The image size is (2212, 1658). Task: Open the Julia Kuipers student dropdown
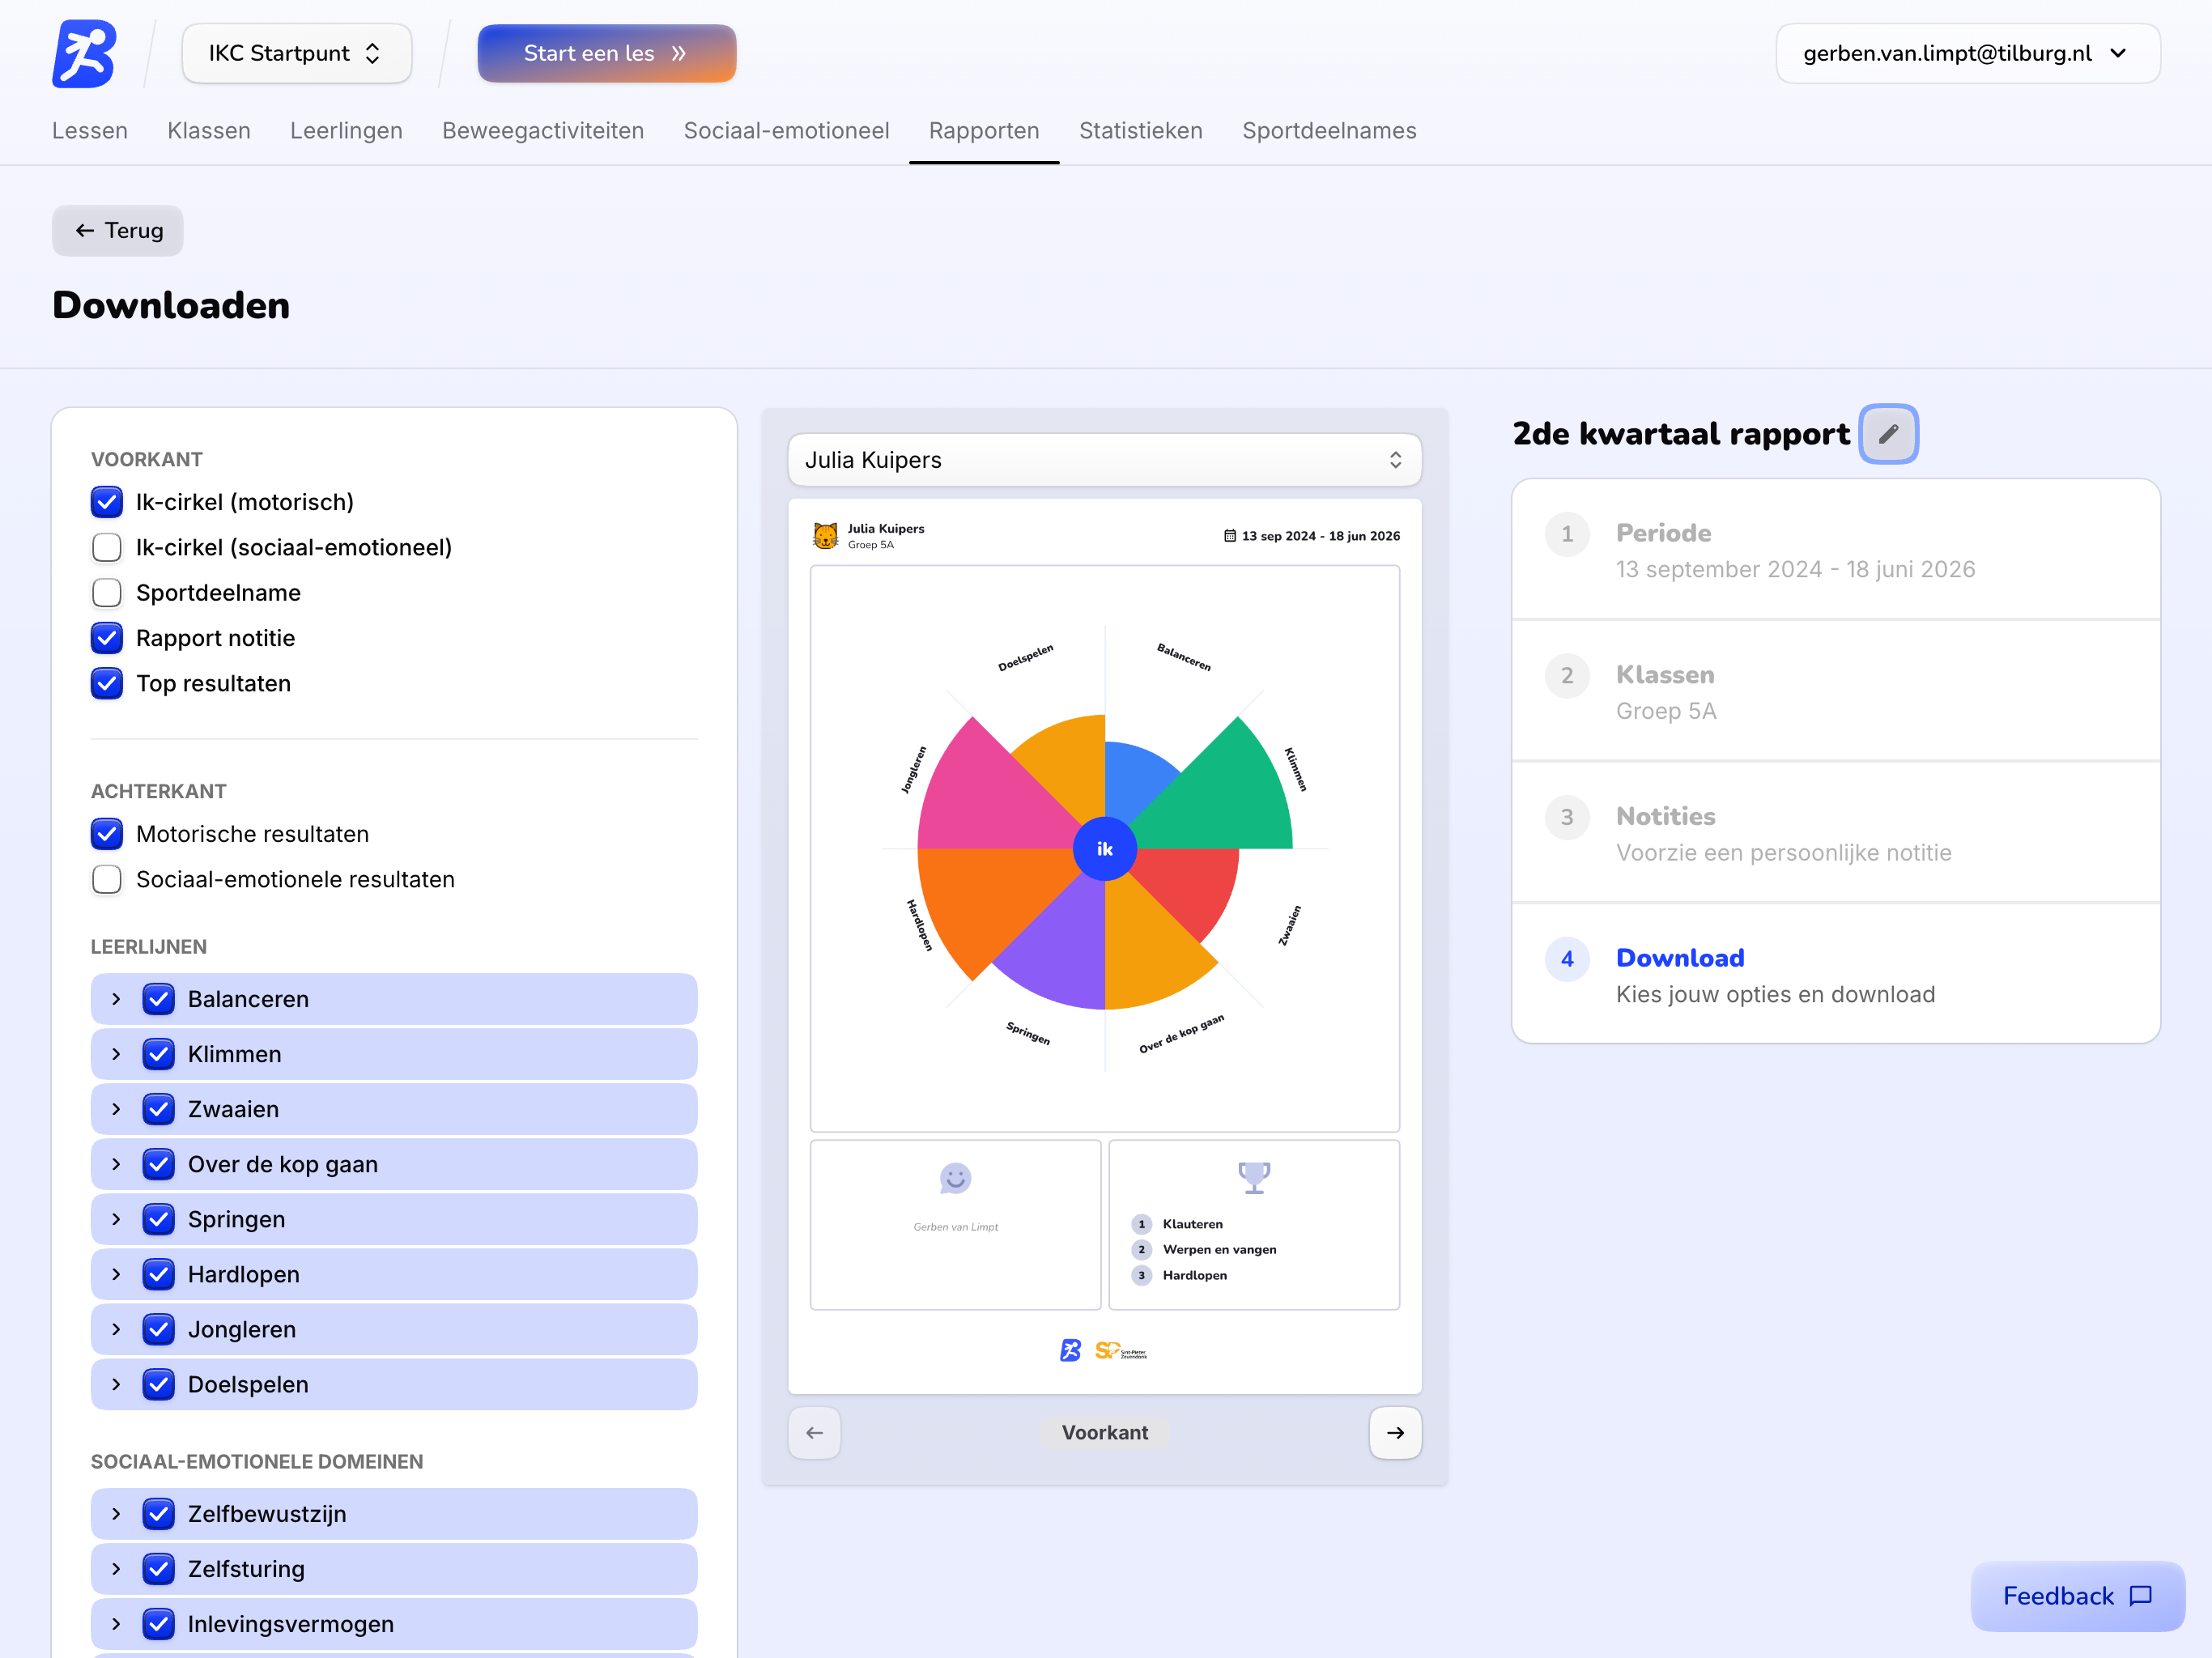click(x=1104, y=460)
